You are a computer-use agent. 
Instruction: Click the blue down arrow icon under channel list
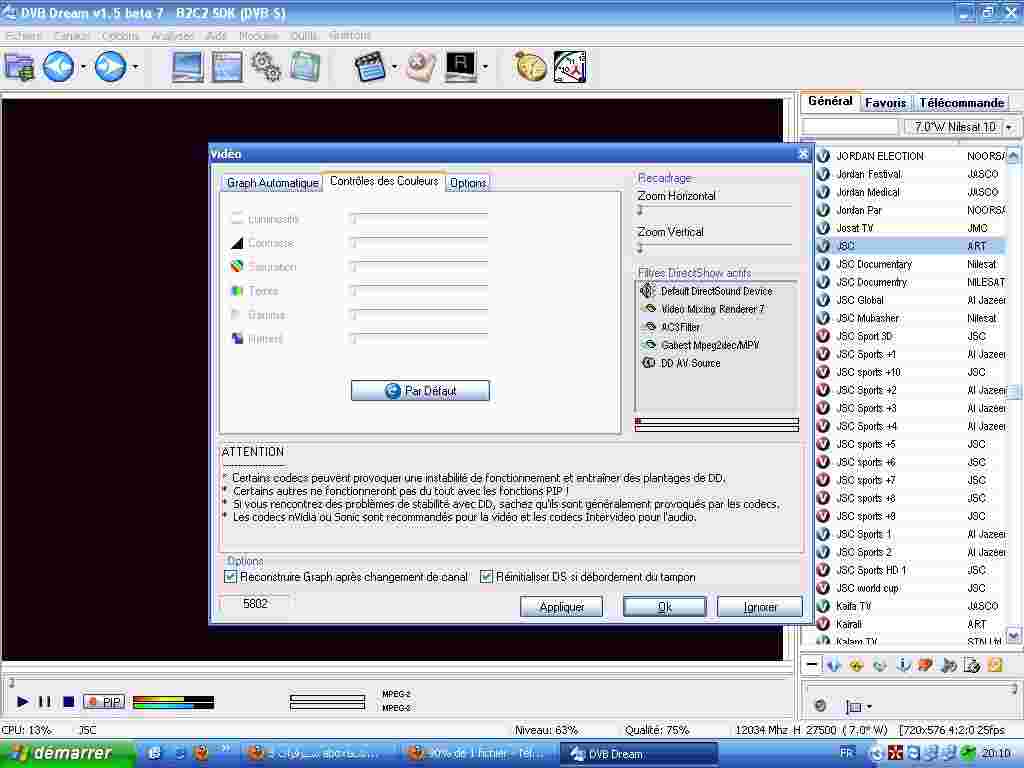point(833,665)
